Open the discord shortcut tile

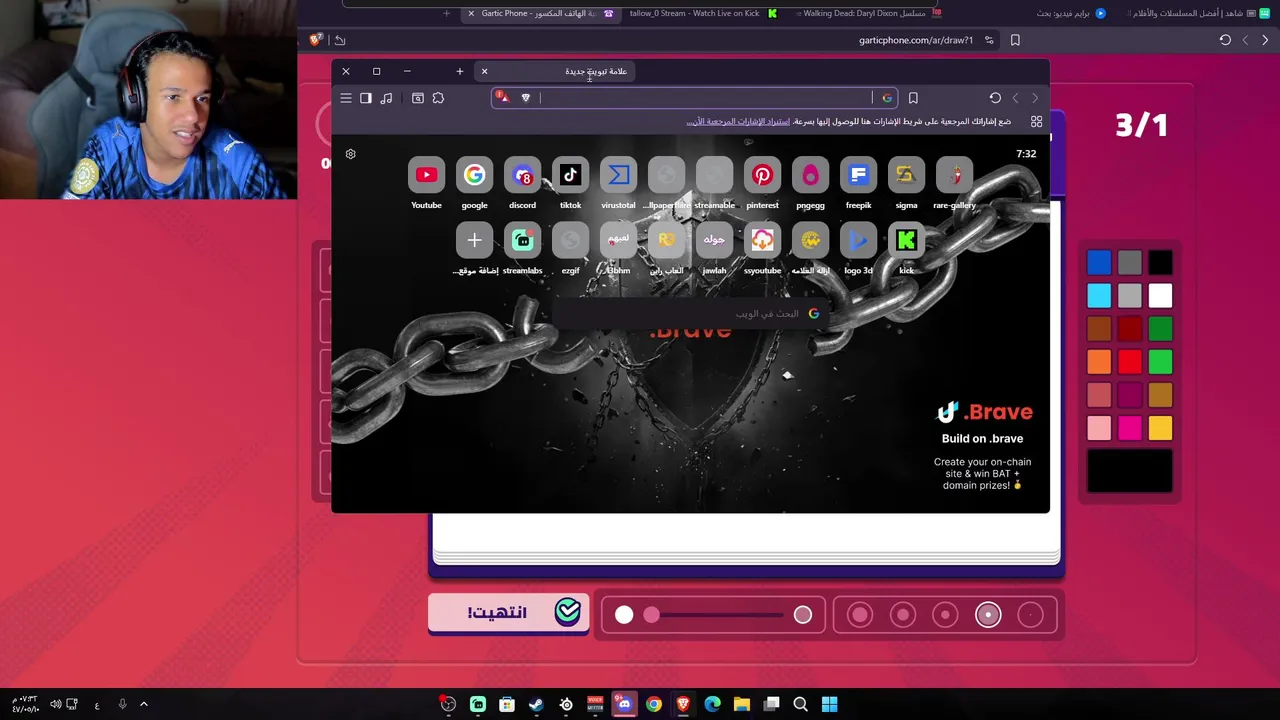pyautogui.click(x=522, y=176)
